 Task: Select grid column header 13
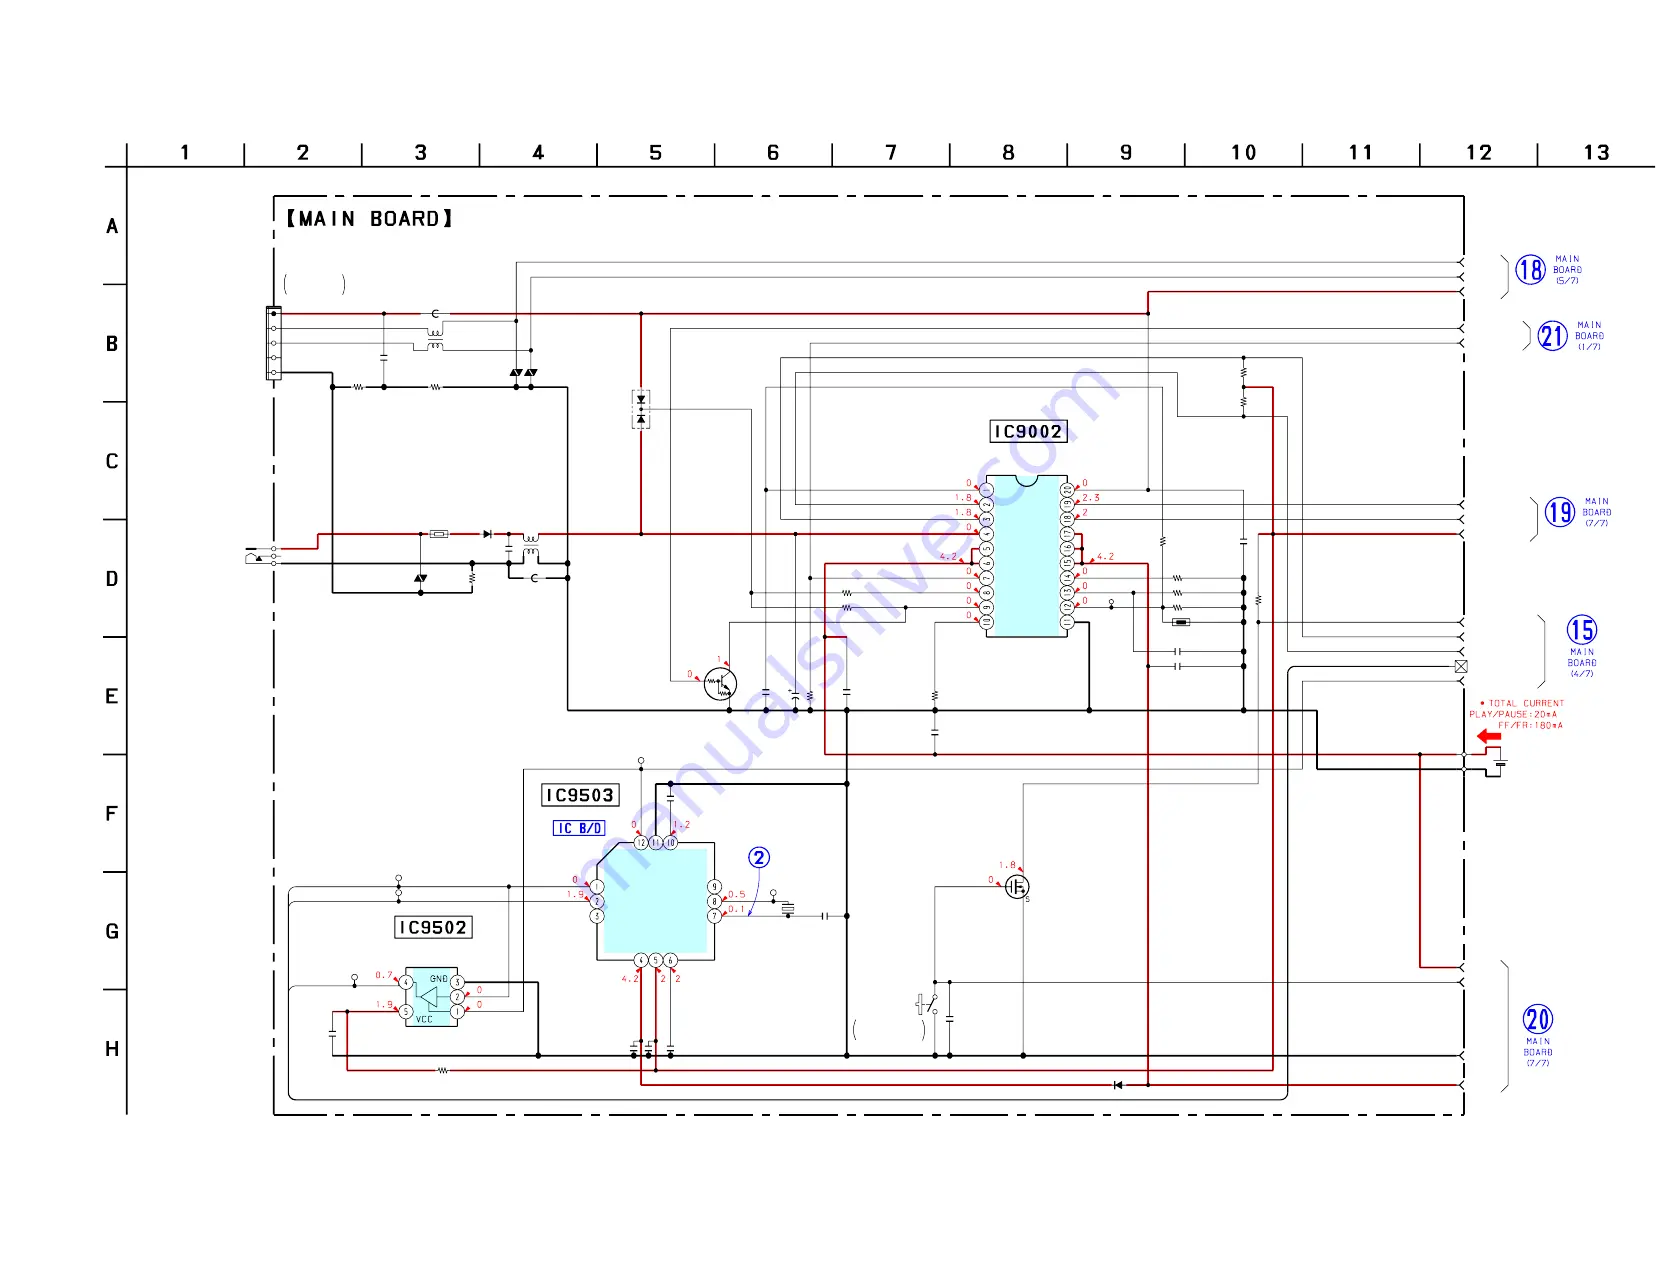pos(1597,153)
